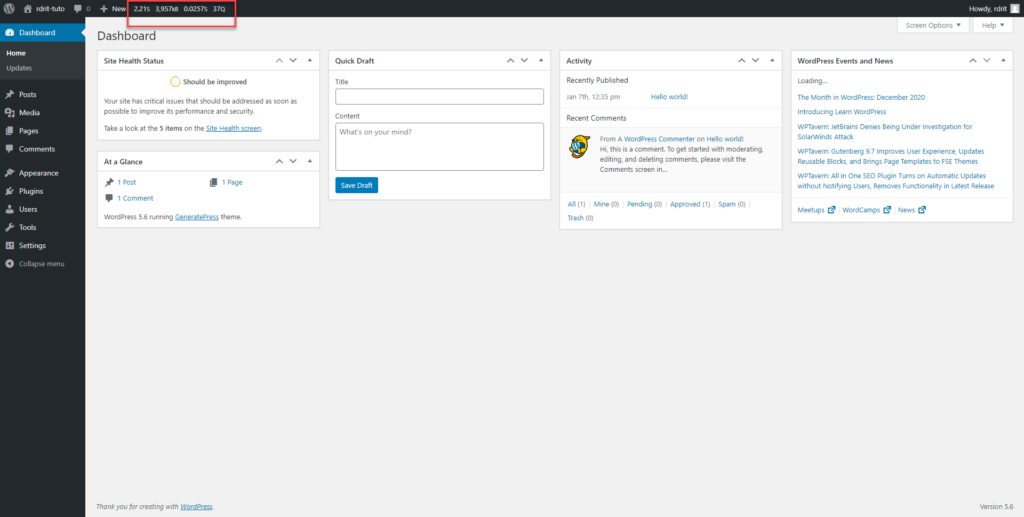Click the Appearance paintbrush icon

[10, 172]
